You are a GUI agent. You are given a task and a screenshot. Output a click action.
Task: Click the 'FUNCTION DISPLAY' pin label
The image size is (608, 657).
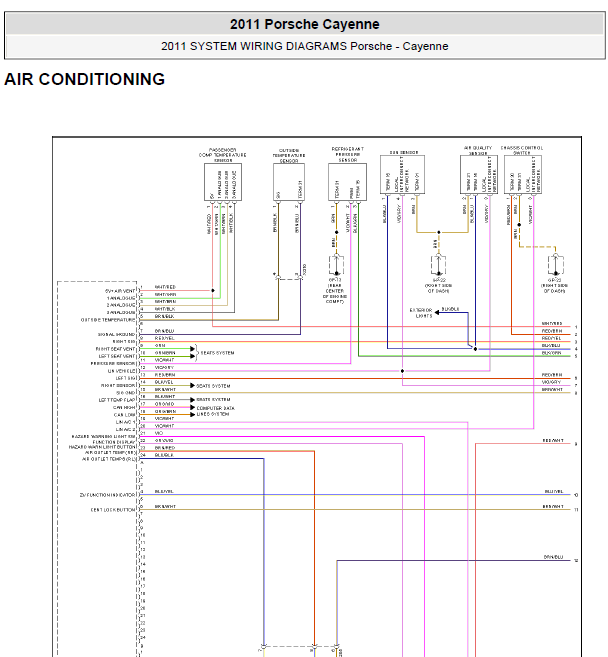point(114,442)
